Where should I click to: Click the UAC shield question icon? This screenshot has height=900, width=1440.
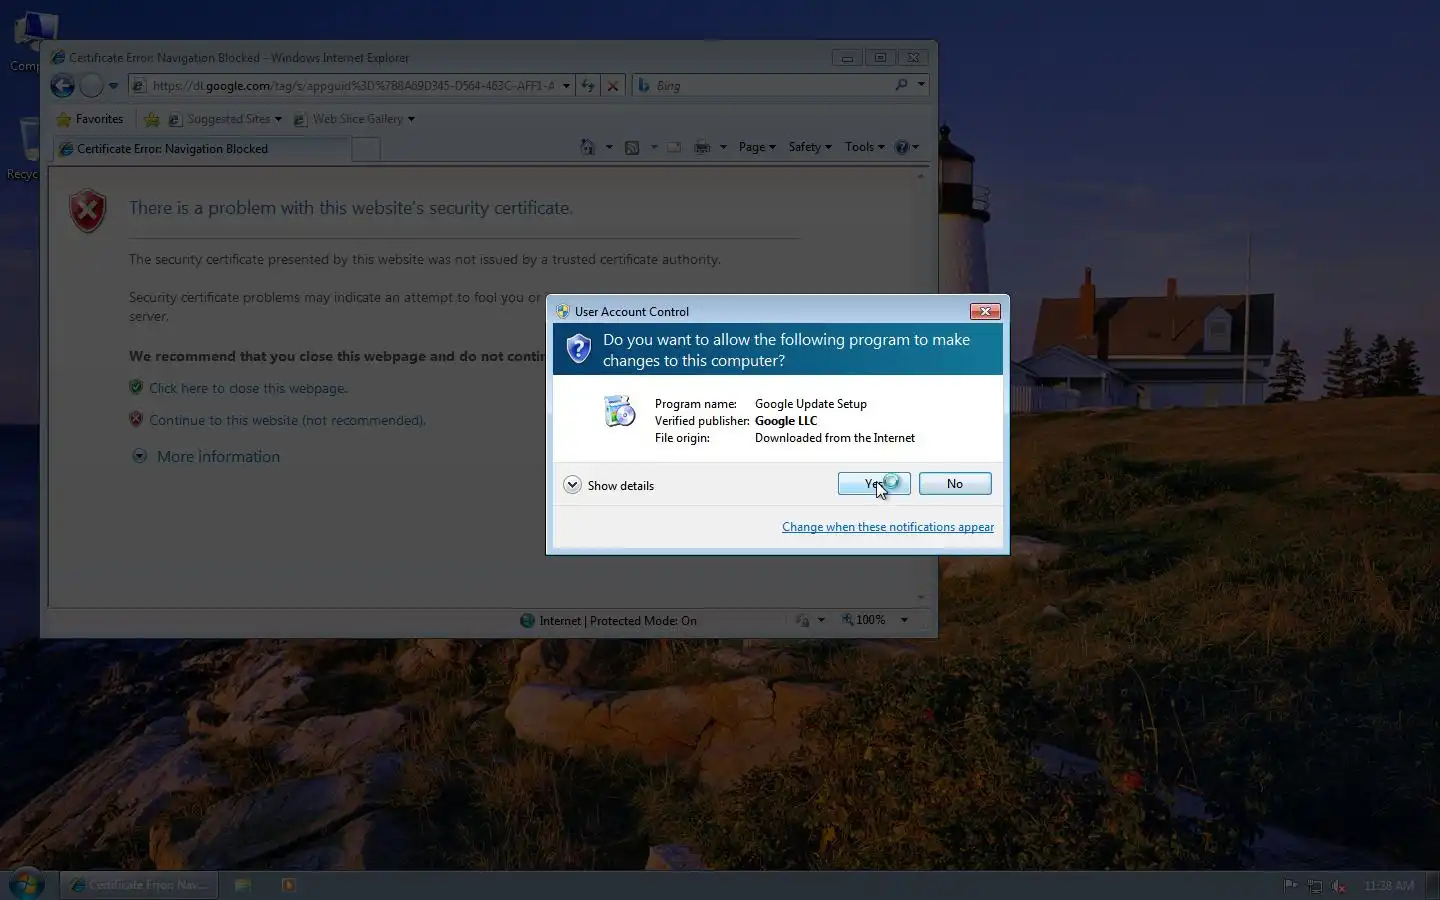(x=579, y=349)
